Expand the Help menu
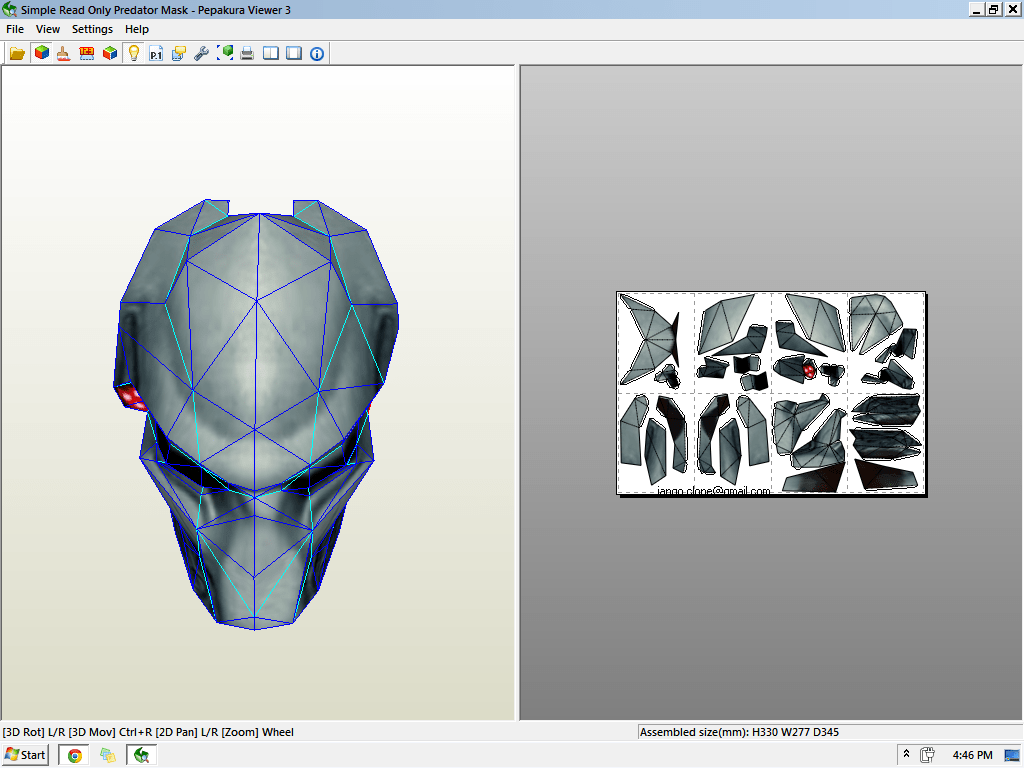Image resolution: width=1024 pixels, height=768 pixels. 137,29
